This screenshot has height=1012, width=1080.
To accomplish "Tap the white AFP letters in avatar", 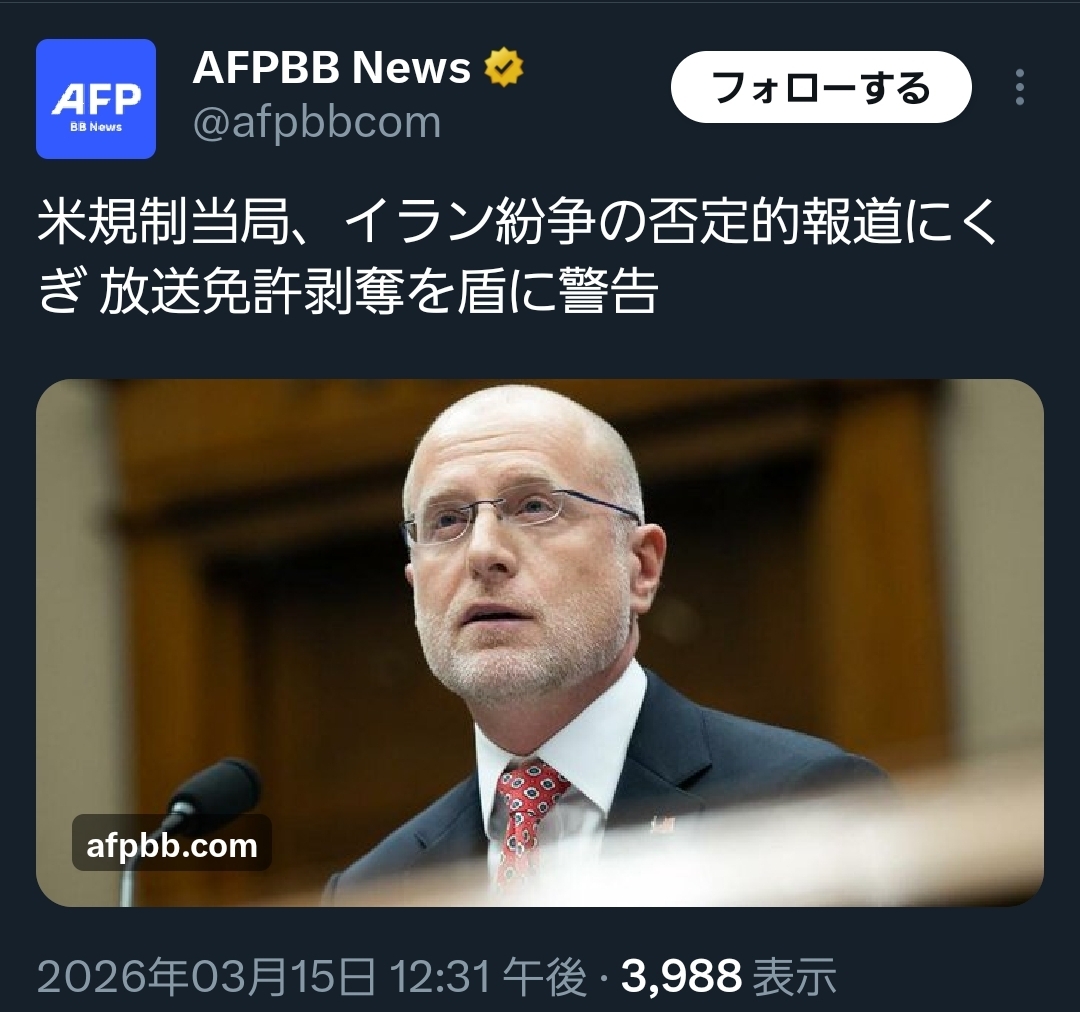I will tap(96, 99).
